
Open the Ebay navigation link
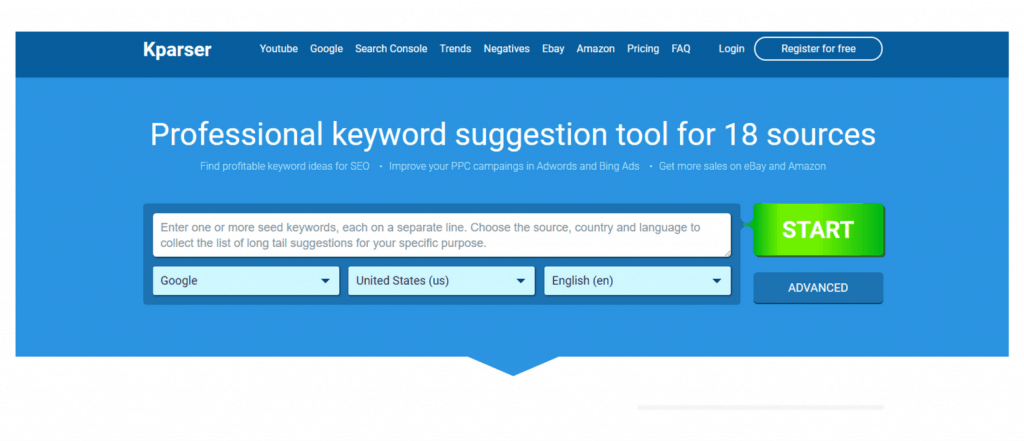pos(552,49)
